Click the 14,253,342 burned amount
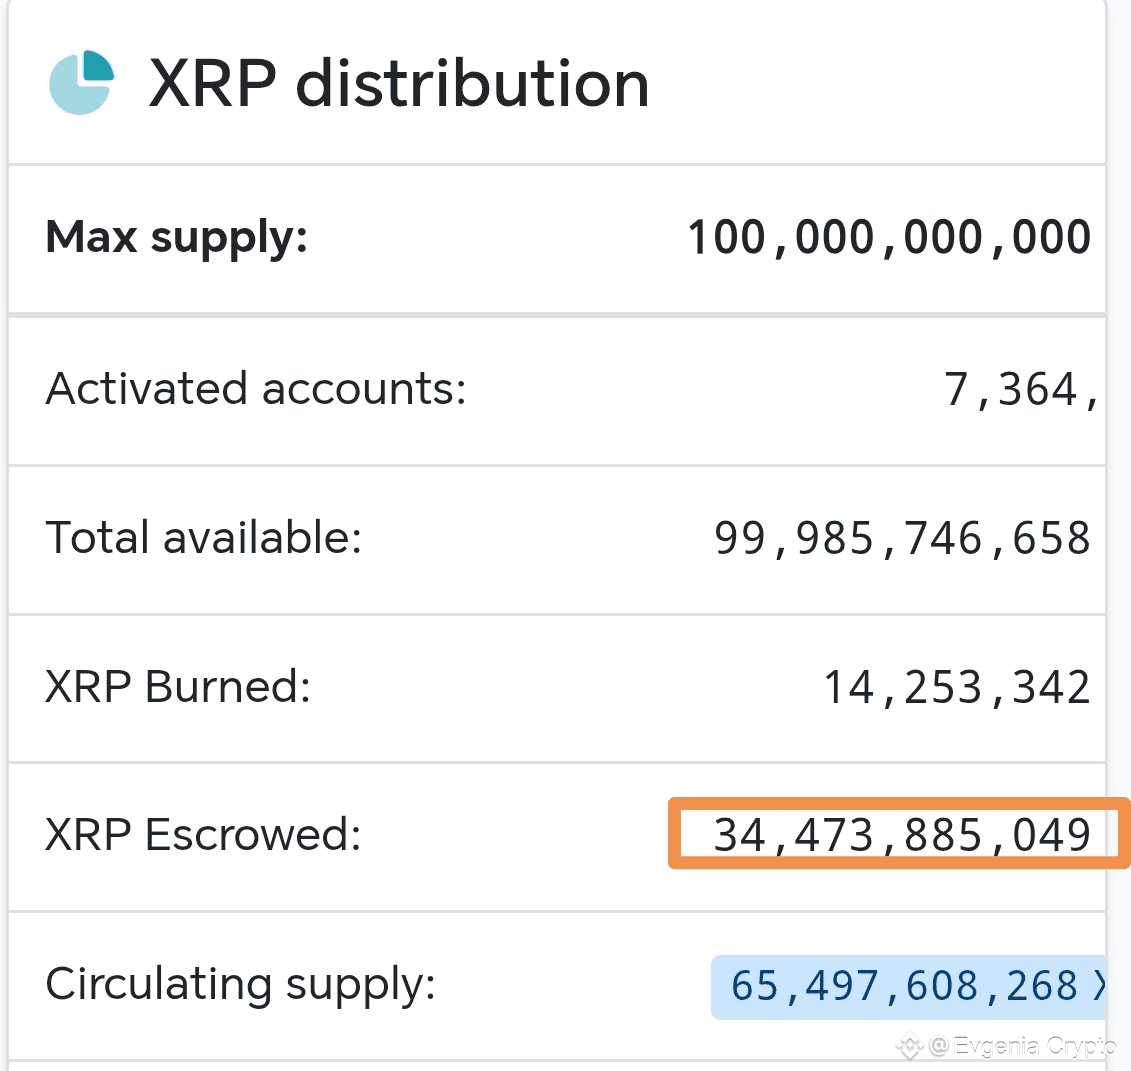The image size is (1131, 1071). click(x=956, y=687)
